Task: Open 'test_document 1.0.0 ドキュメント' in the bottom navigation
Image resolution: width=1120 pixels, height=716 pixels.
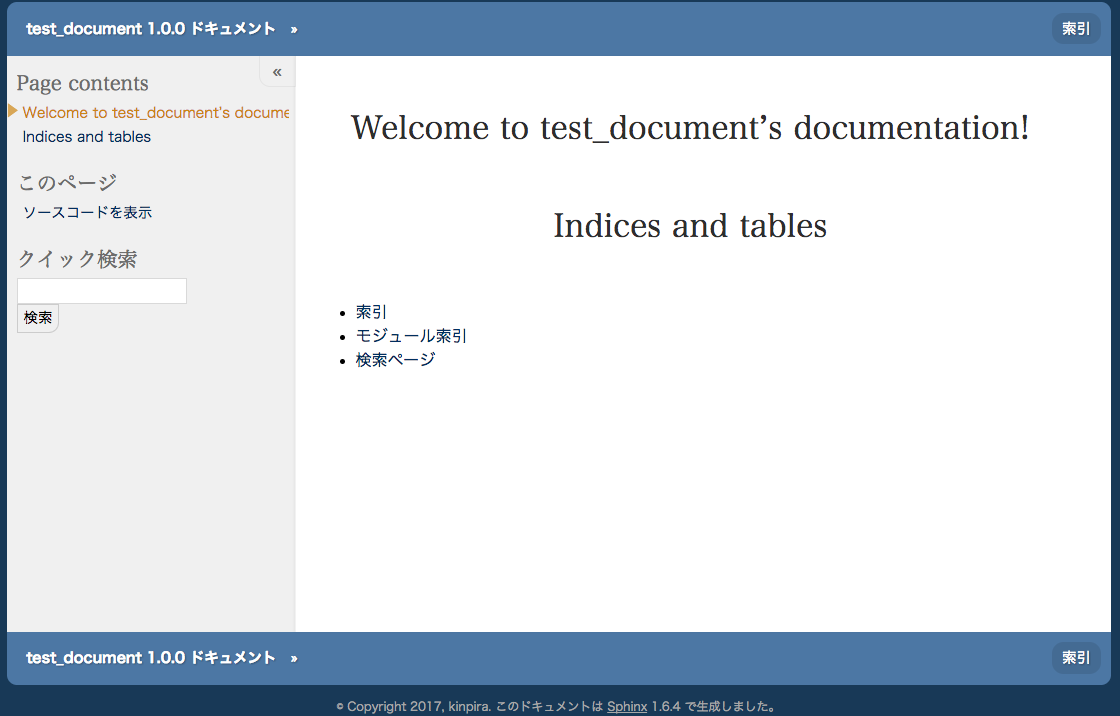Action: (x=150, y=657)
